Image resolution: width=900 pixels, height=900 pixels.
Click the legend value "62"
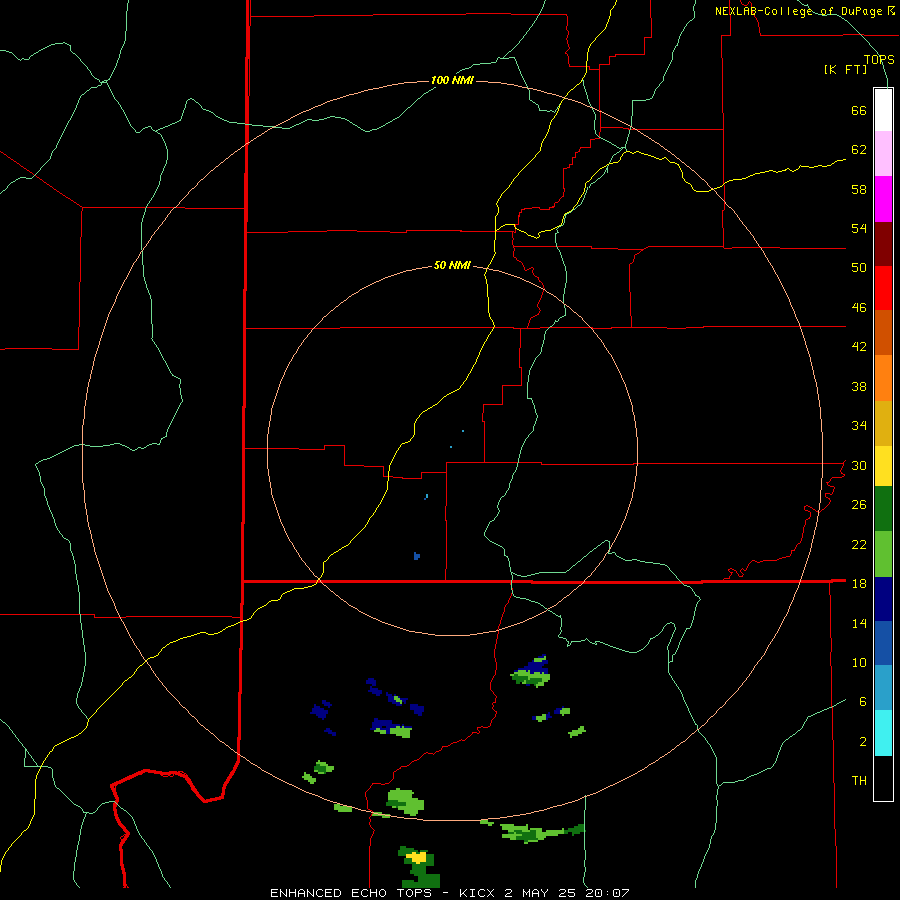859,149
